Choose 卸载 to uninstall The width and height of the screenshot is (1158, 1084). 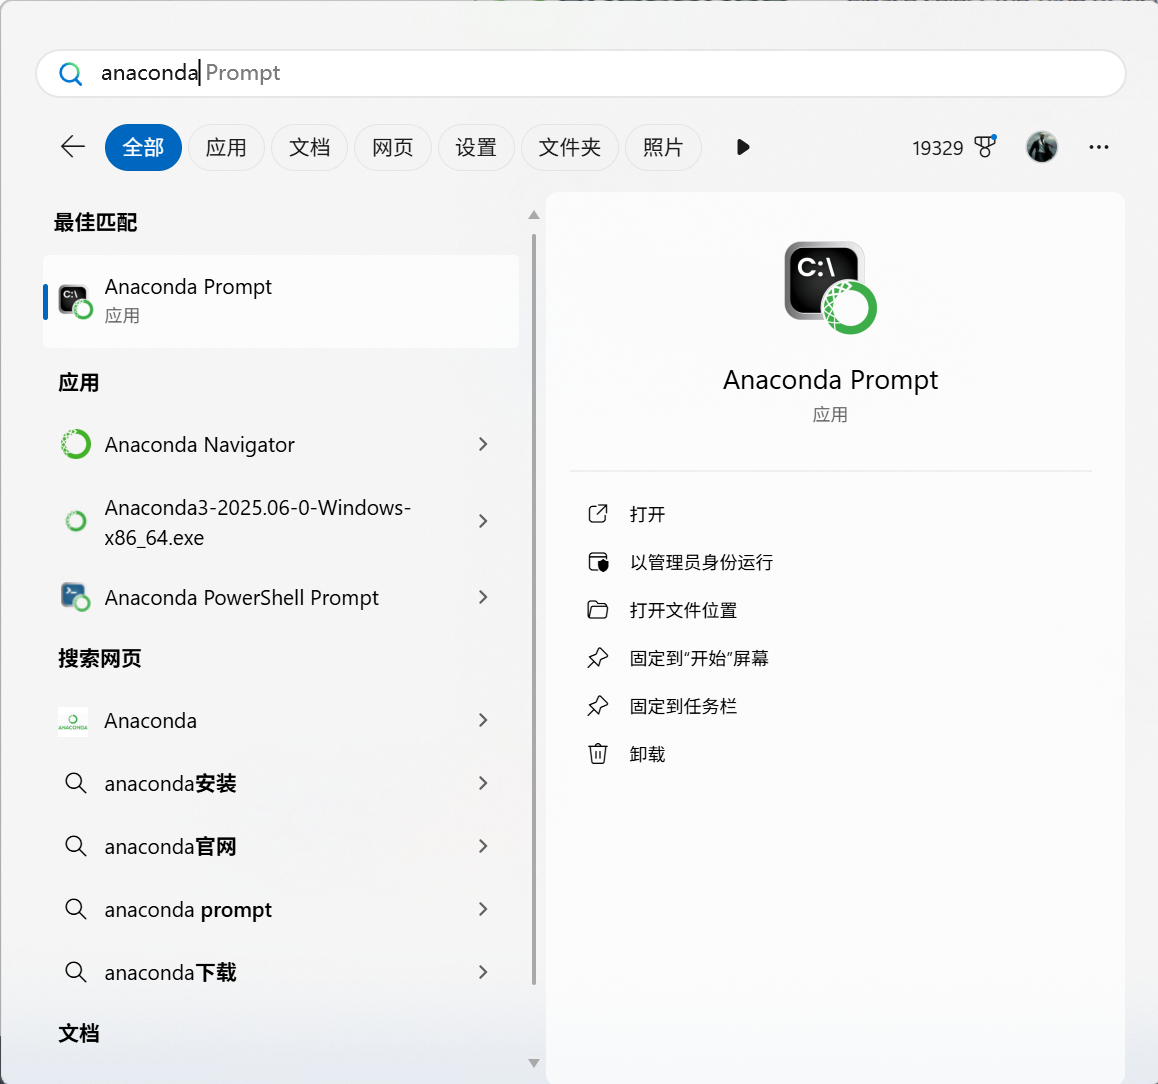[x=647, y=754]
